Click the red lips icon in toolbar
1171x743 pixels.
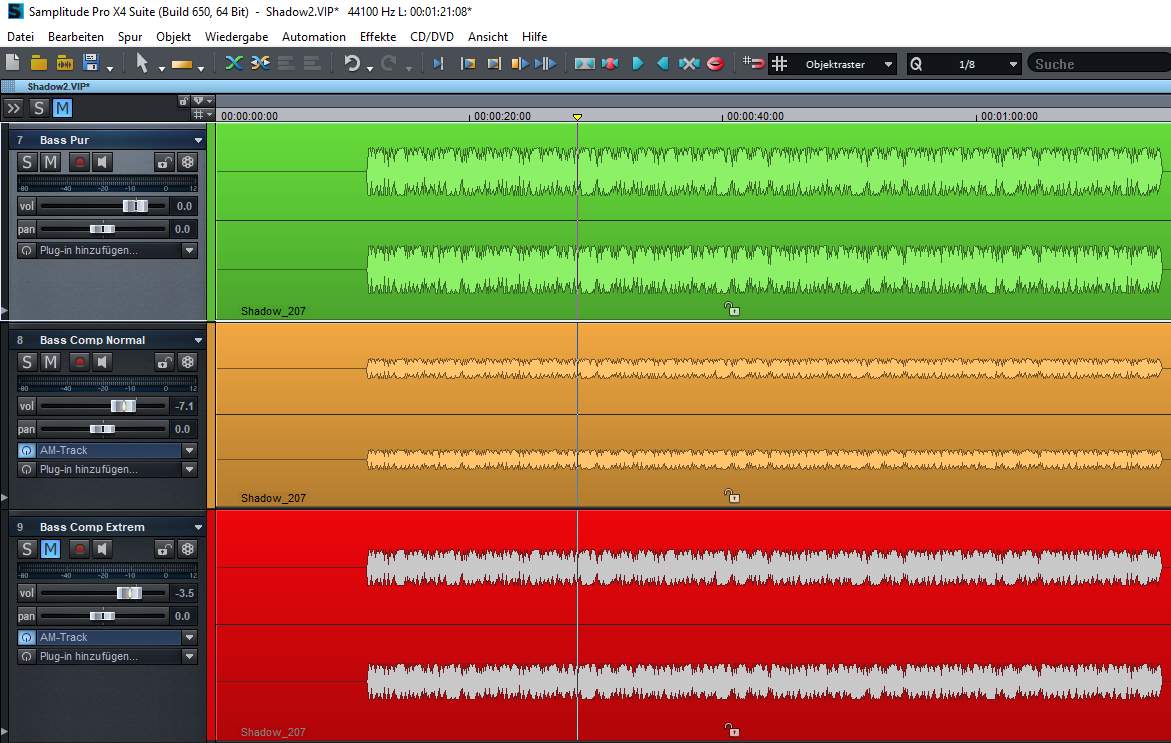715,63
